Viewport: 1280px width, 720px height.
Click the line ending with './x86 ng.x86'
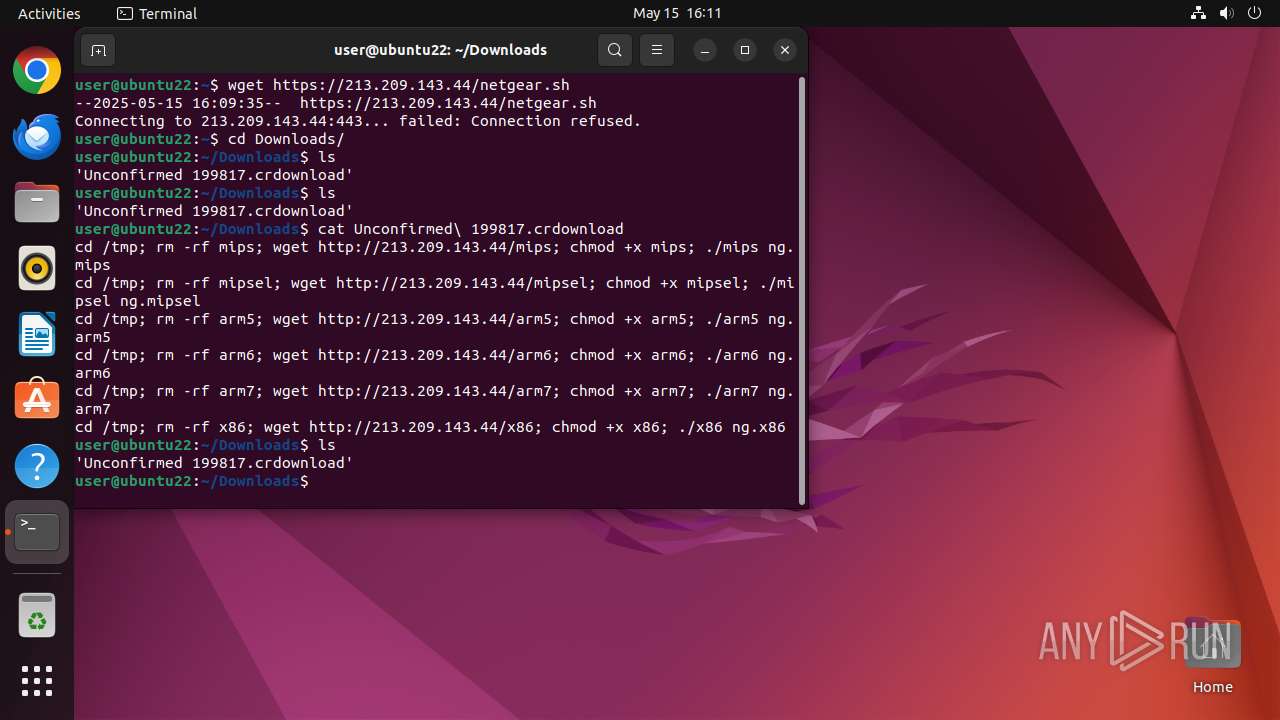(x=430, y=427)
